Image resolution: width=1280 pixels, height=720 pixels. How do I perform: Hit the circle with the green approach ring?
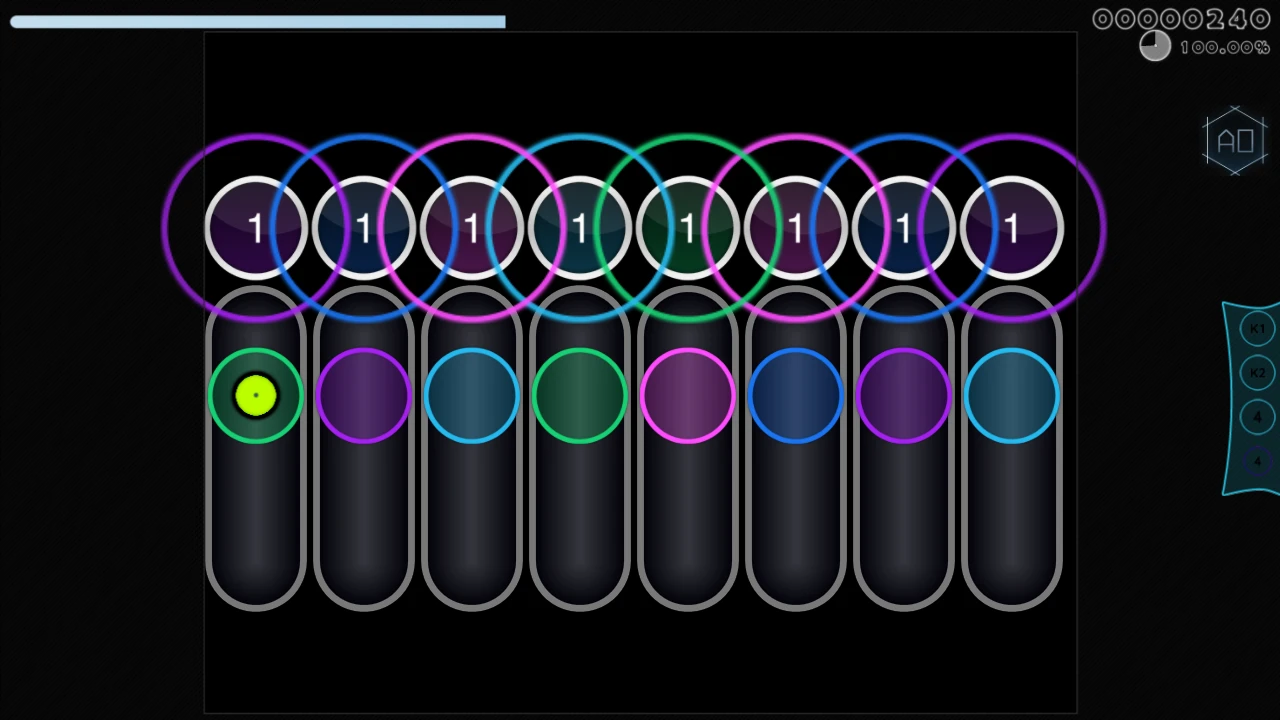click(687, 229)
